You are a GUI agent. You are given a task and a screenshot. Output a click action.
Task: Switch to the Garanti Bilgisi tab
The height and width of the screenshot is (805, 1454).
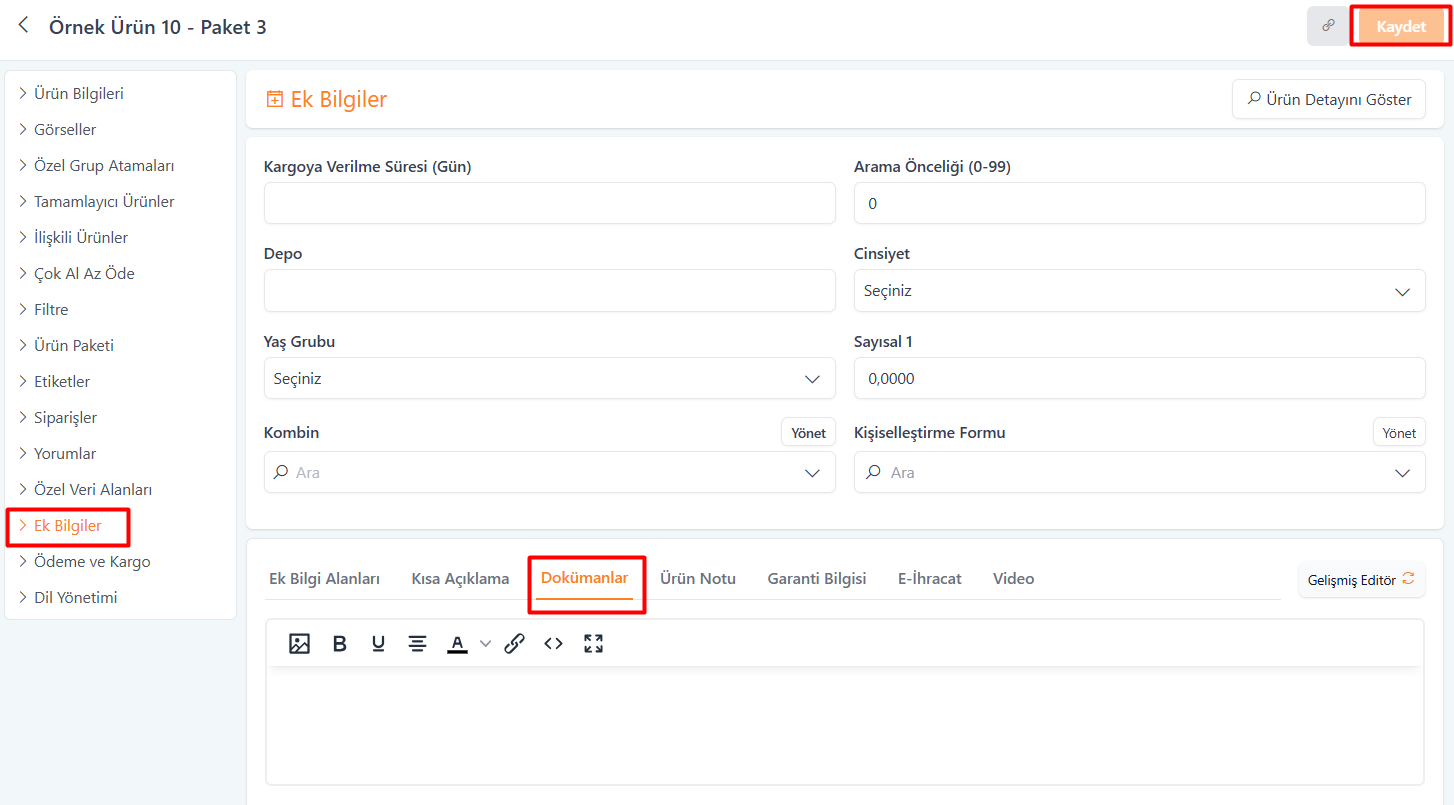[816, 579]
